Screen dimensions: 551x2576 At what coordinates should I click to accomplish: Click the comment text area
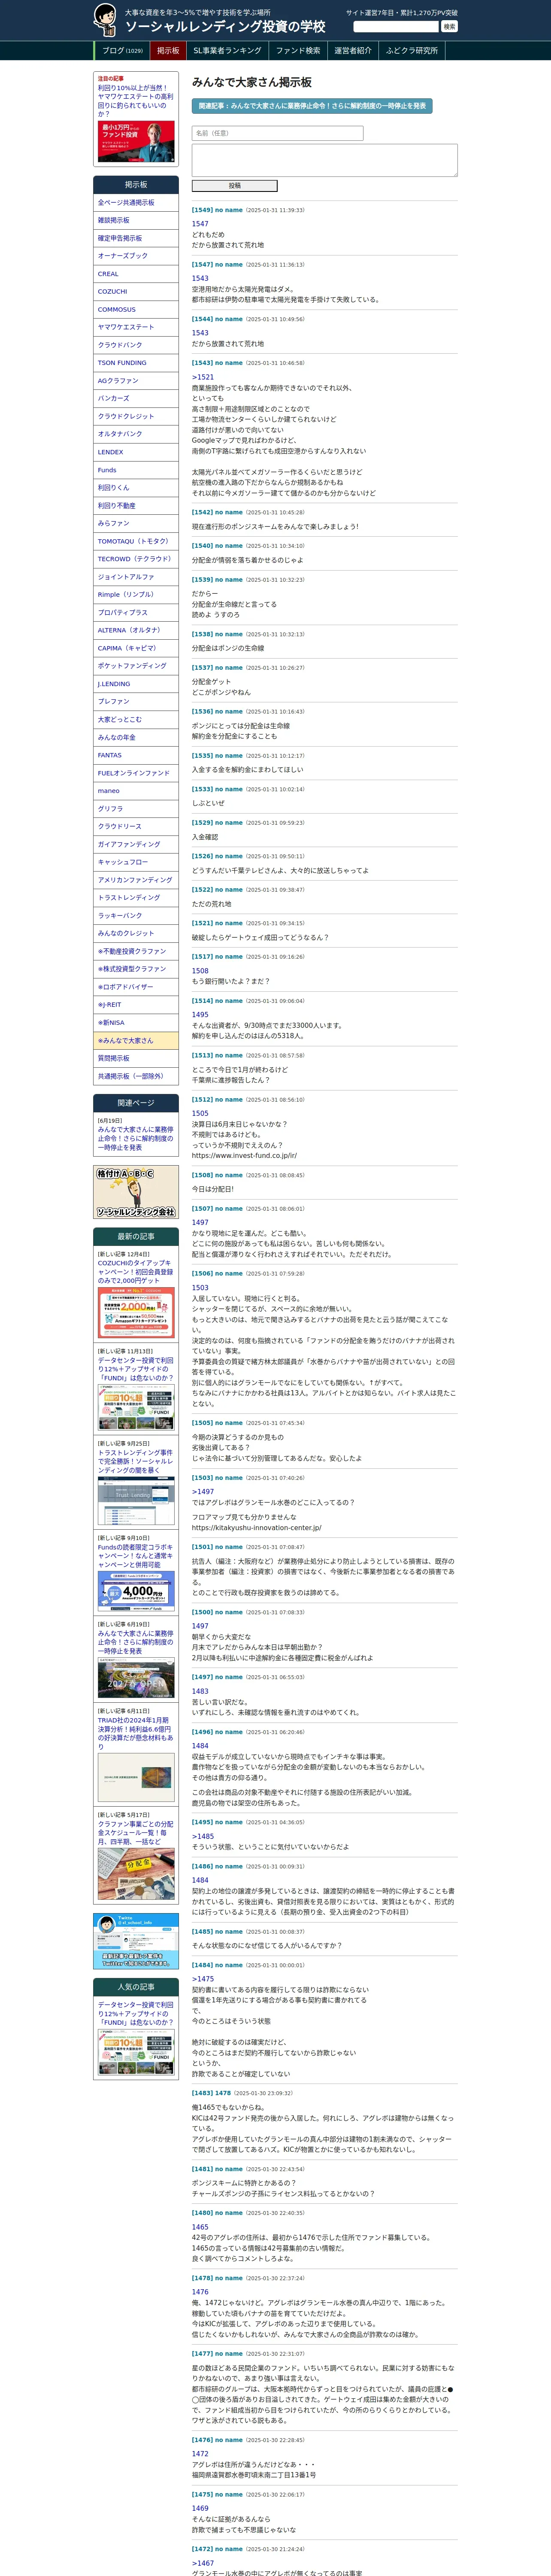(x=324, y=160)
